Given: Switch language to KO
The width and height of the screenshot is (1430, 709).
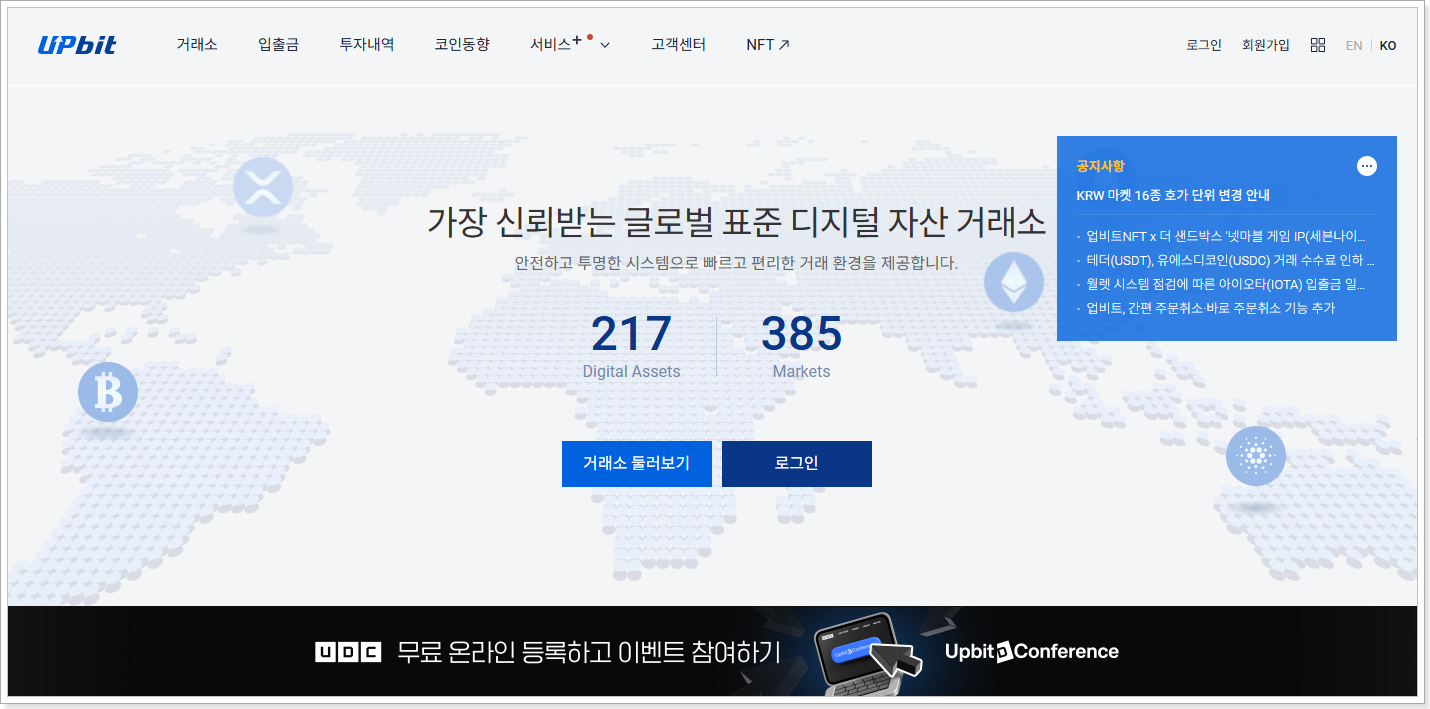Looking at the screenshot, I should pyautogui.click(x=1388, y=45).
